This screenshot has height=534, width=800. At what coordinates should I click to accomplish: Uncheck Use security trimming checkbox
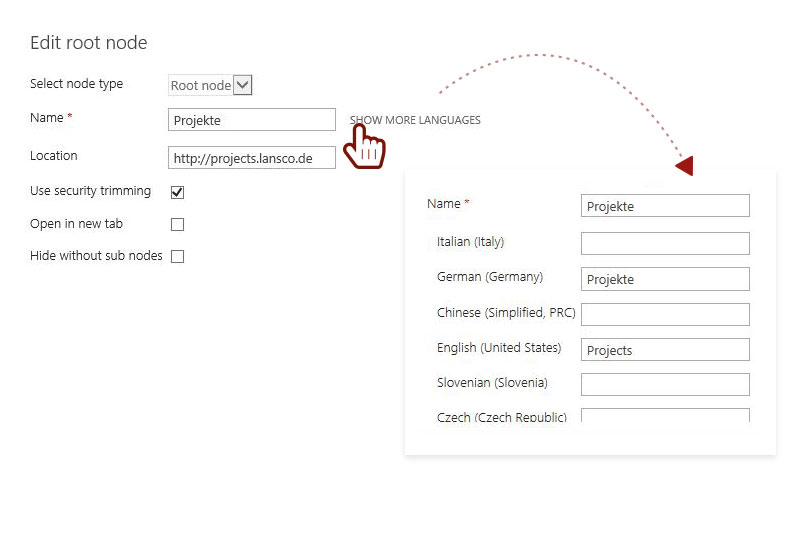pos(178,192)
